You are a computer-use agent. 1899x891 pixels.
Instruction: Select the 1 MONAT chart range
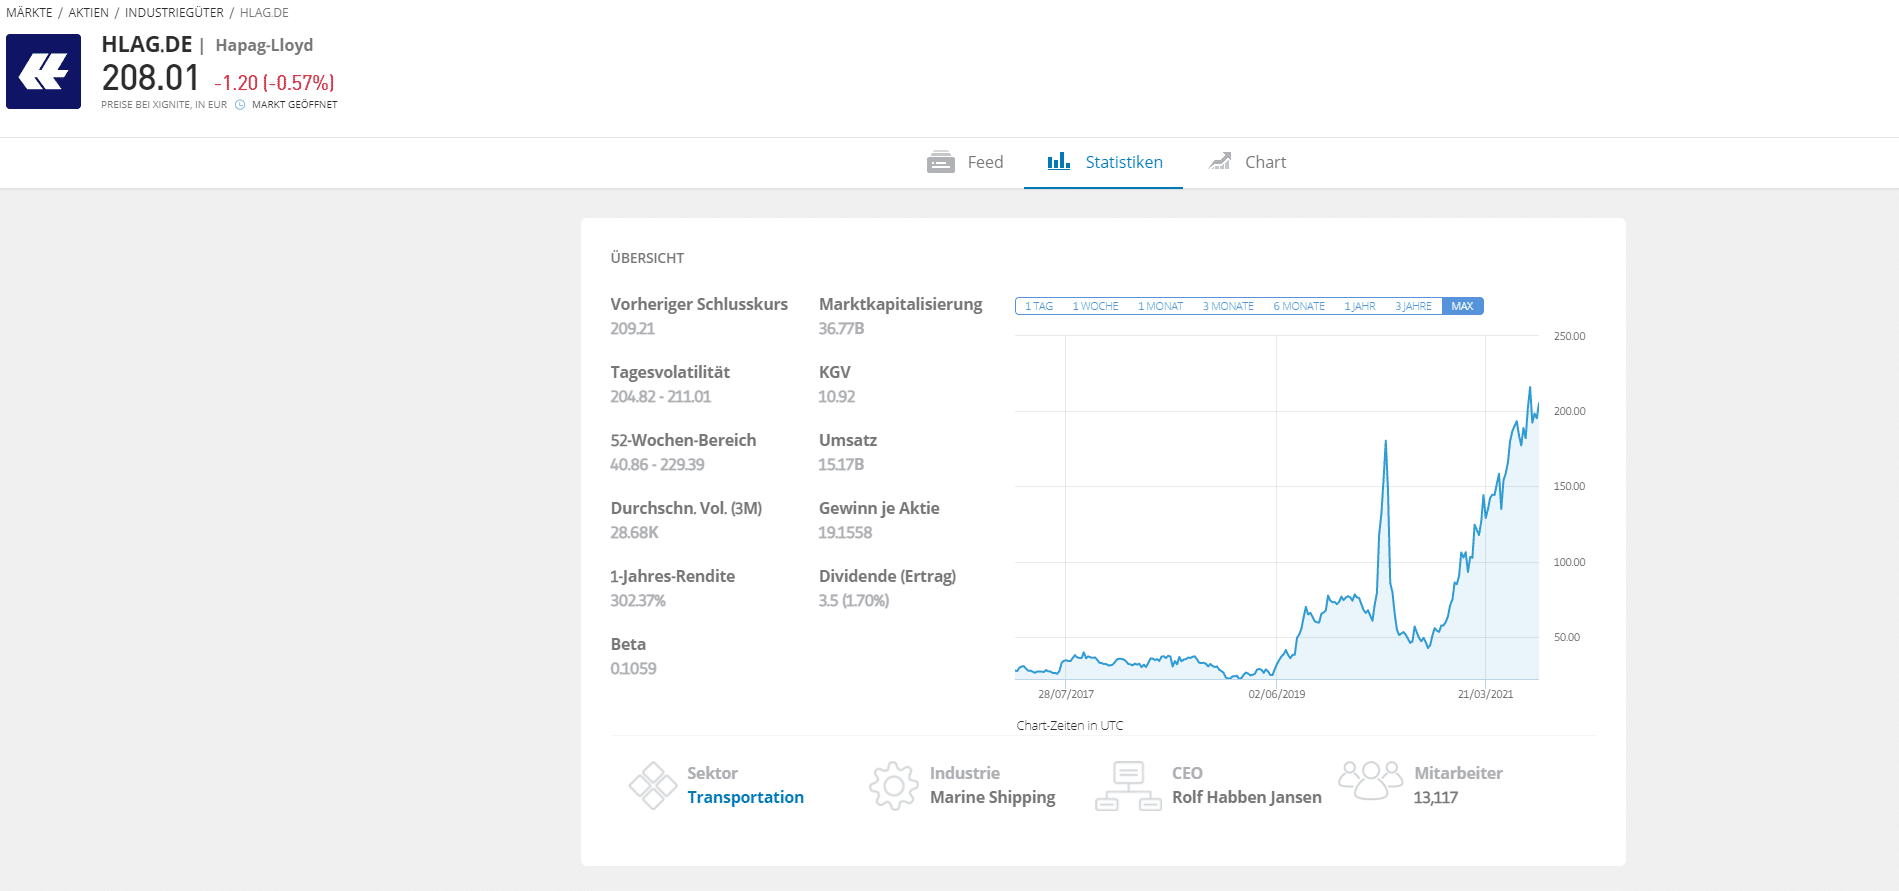1160,306
